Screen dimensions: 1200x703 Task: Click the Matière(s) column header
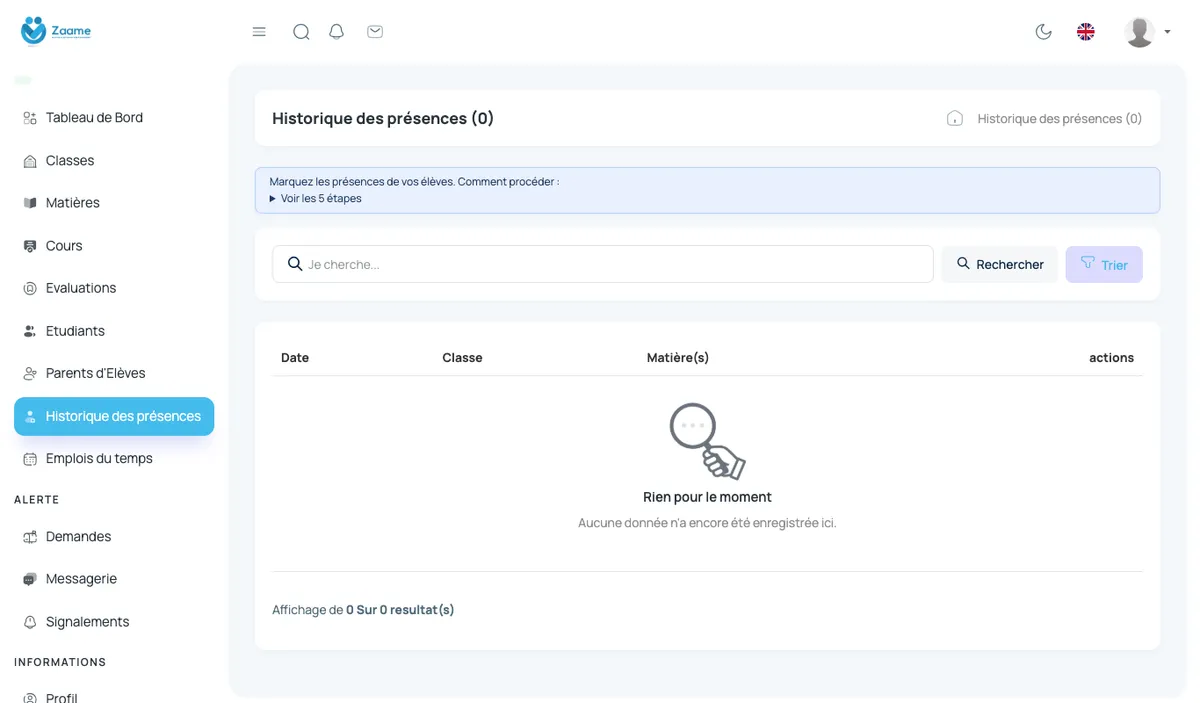click(x=678, y=358)
